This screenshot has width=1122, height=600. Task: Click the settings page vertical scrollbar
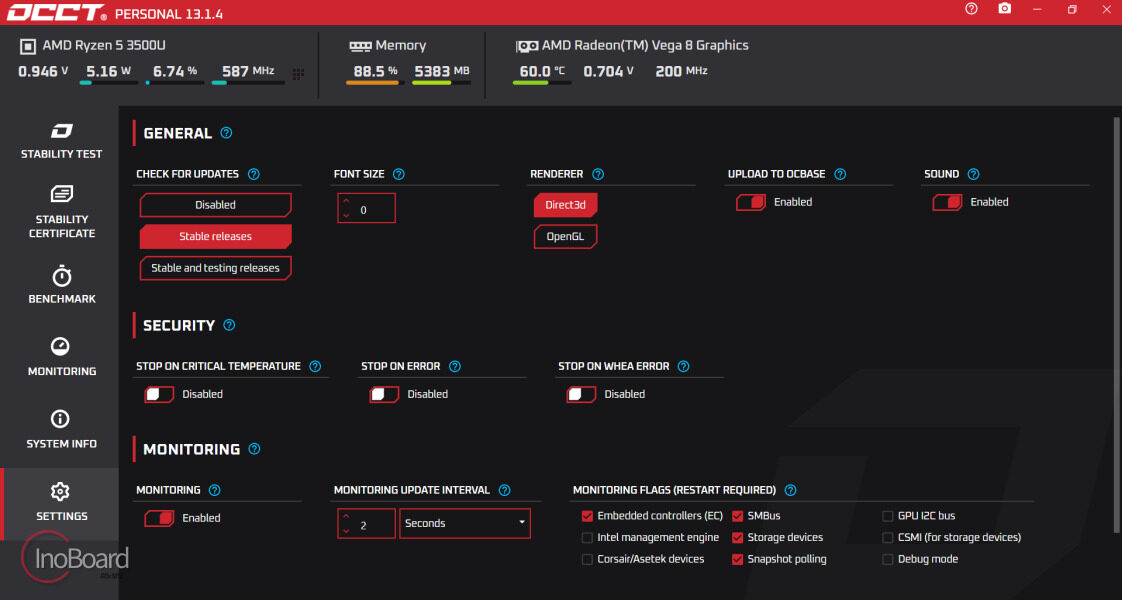(x=1116, y=325)
